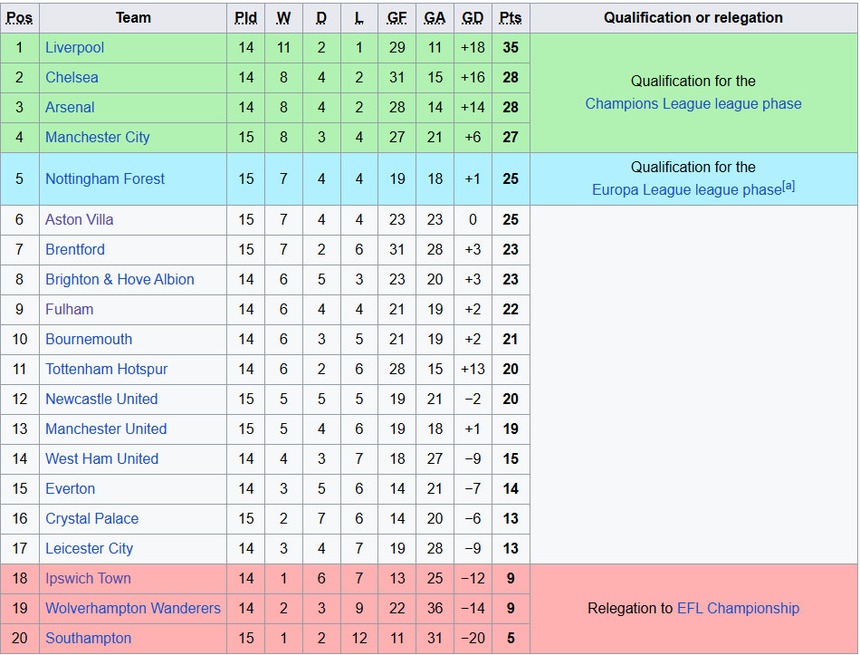Open the Liverpool team link
860x655 pixels.
74,47
